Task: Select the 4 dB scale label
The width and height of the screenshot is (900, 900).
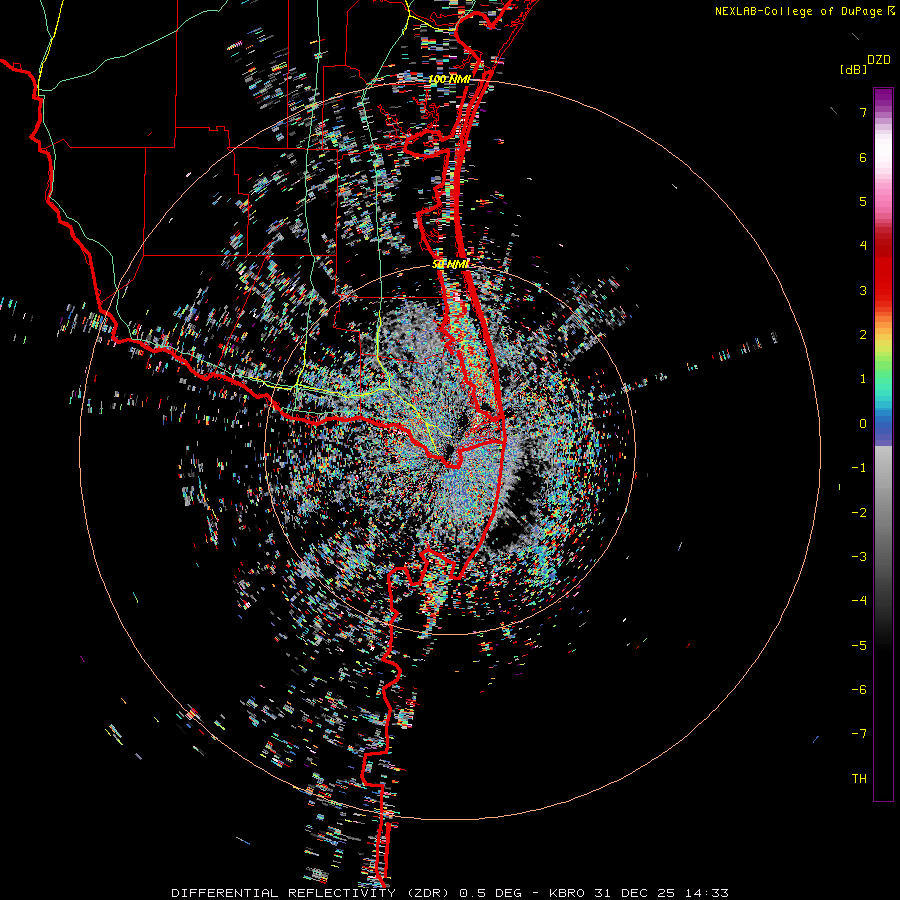Action: pyautogui.click(x=863, y=246)
